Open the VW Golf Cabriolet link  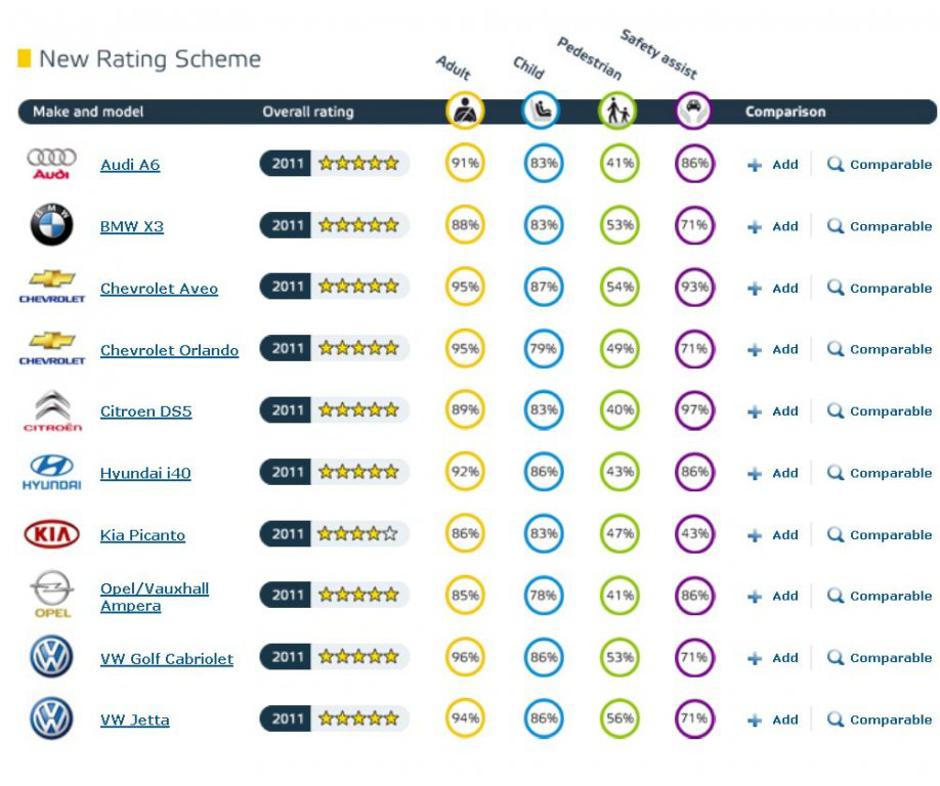[166, 659]
